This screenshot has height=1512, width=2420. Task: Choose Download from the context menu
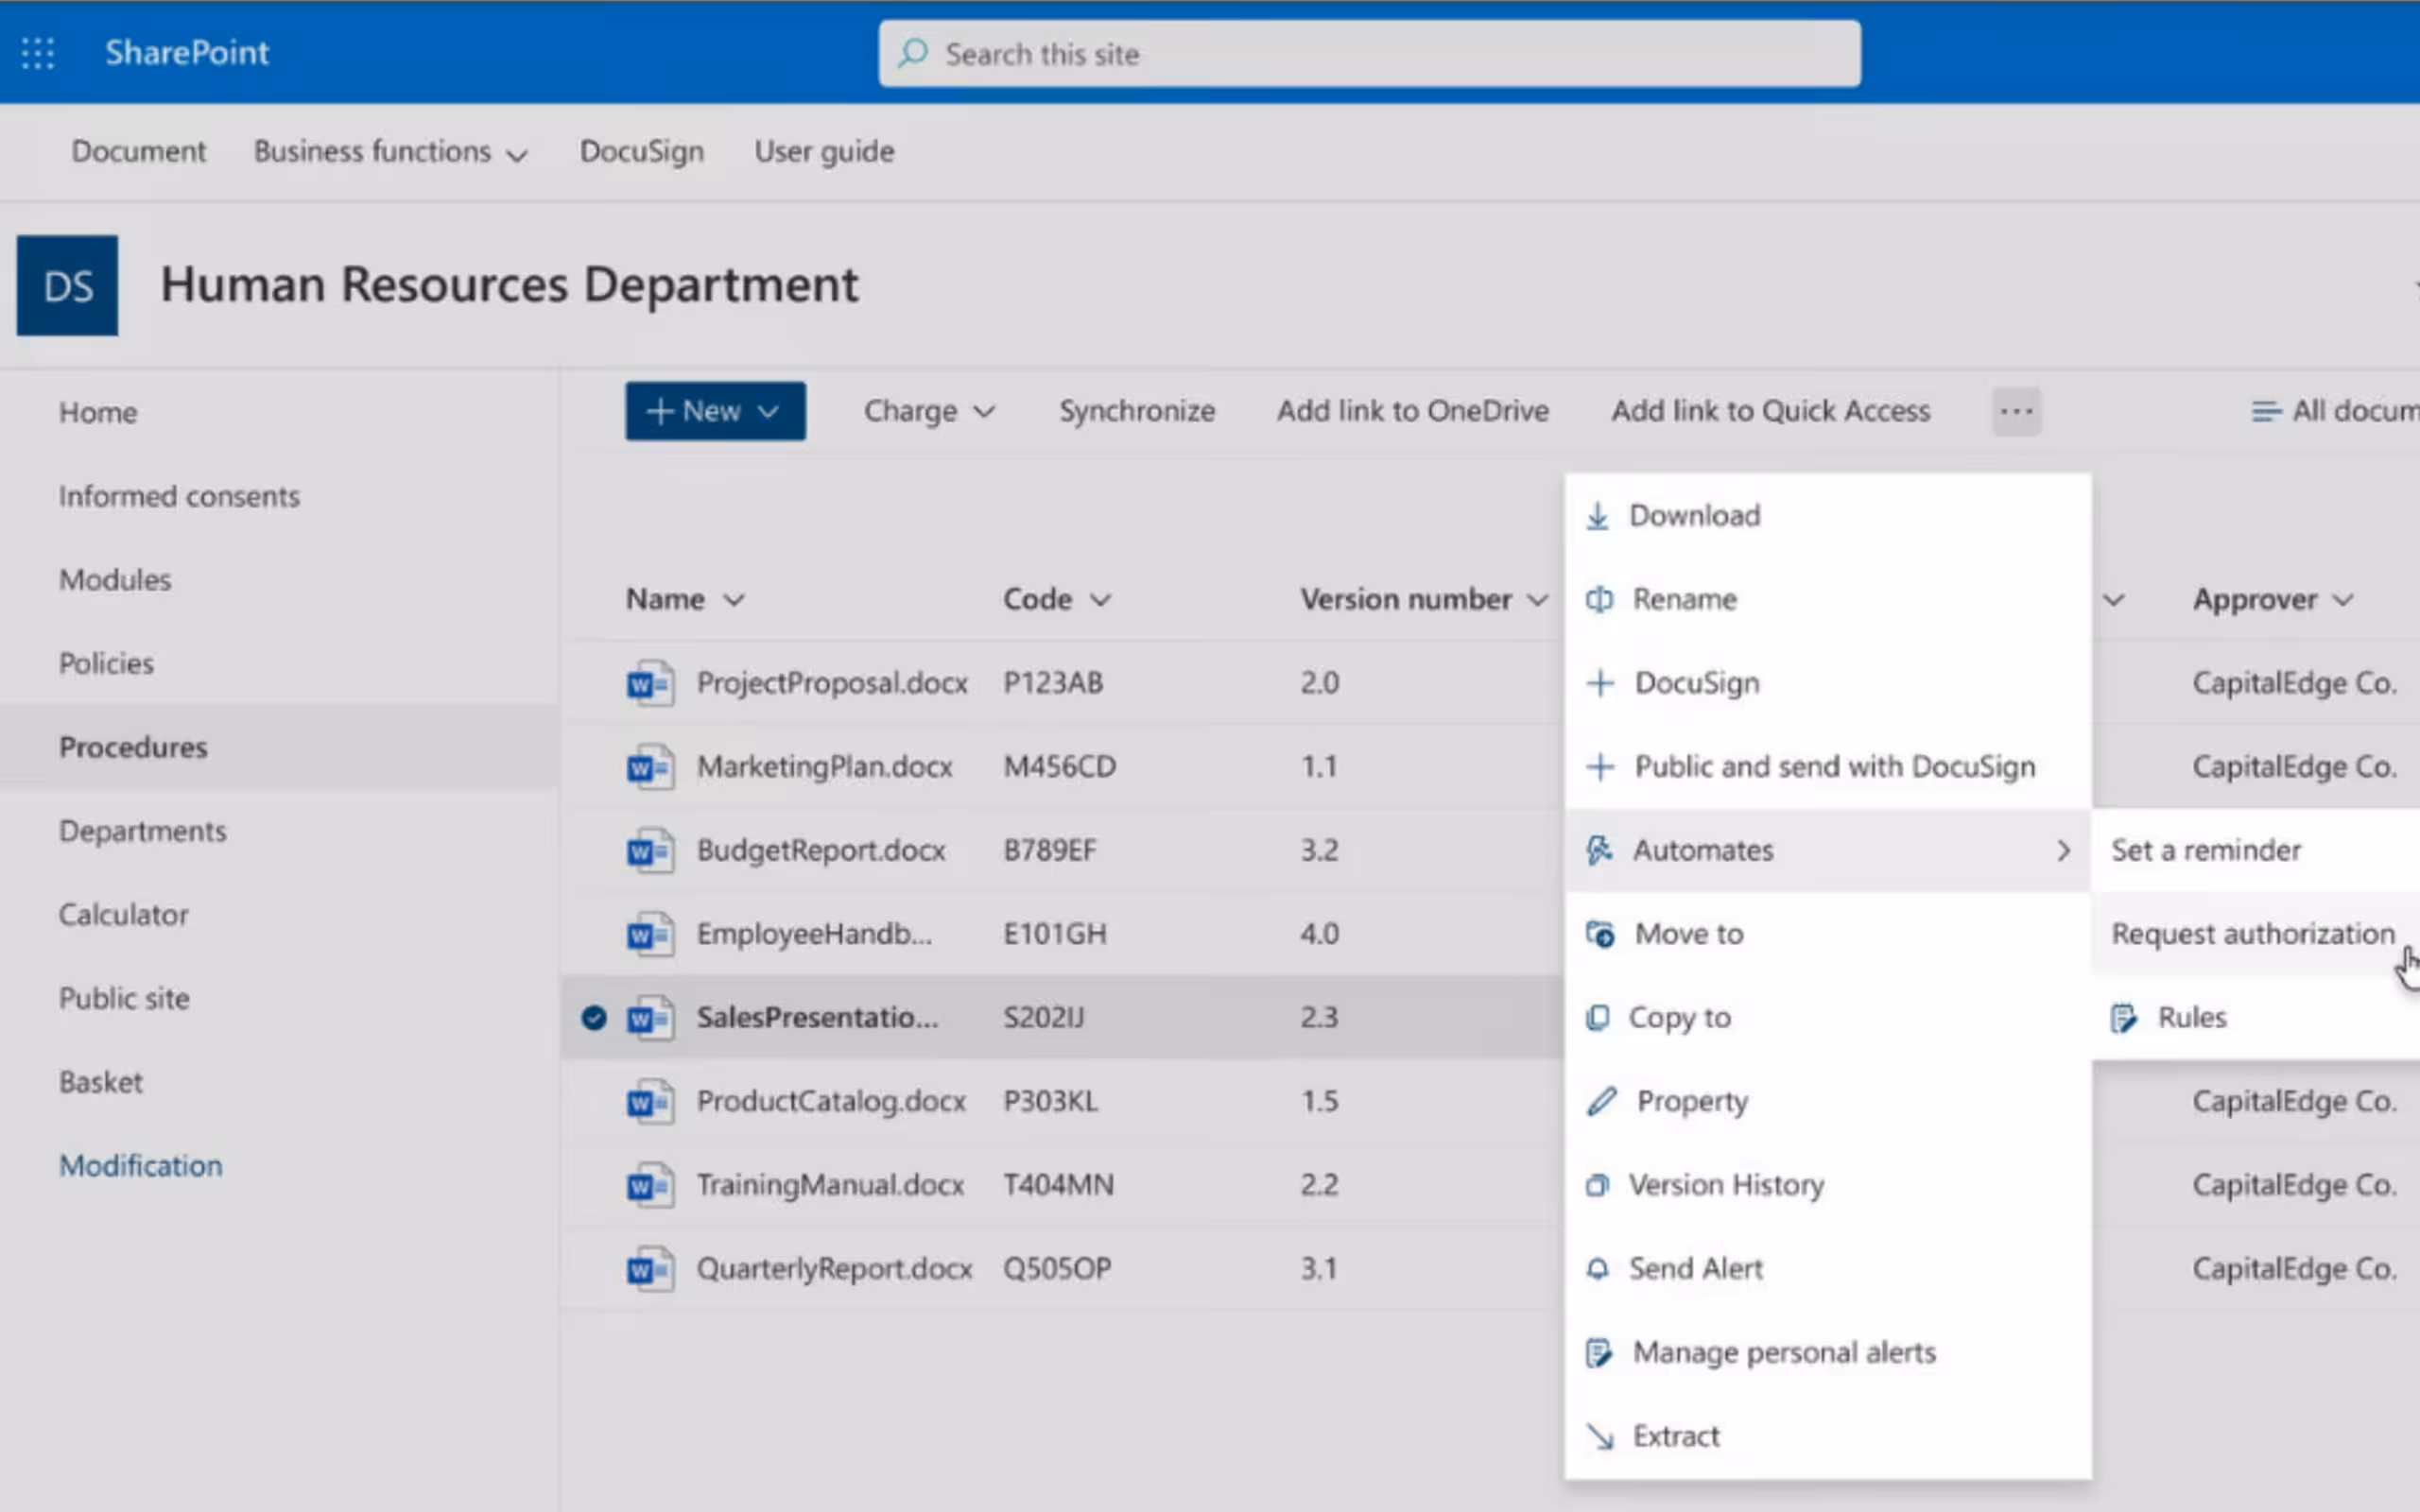(1827, 516)
